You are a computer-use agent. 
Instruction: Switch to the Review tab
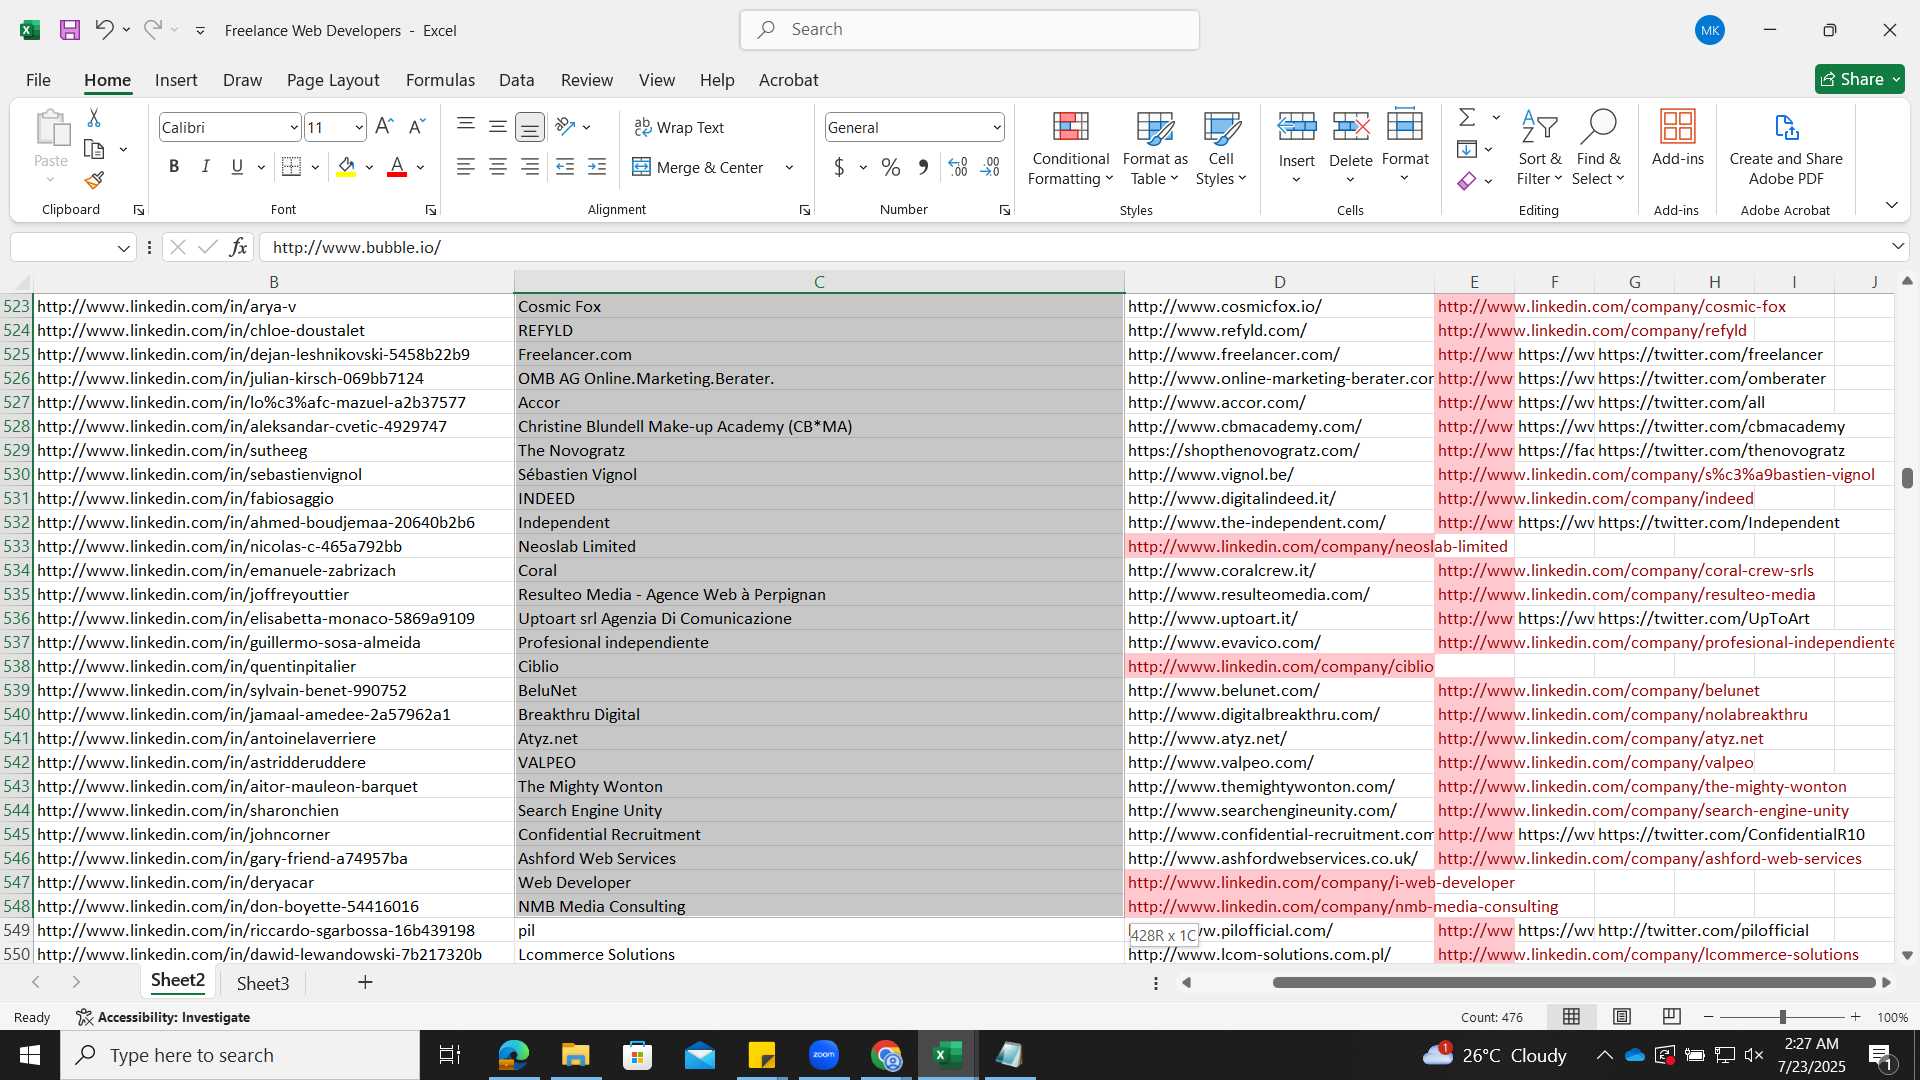tap(586, 80)
